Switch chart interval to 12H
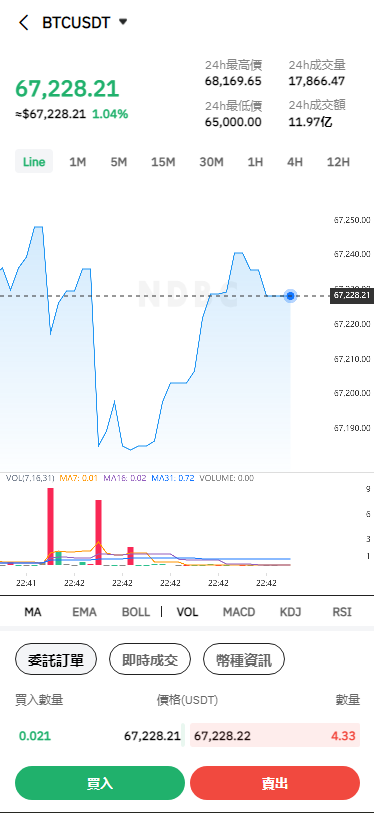This screenshot has height=813, width=374. [338, 162]
